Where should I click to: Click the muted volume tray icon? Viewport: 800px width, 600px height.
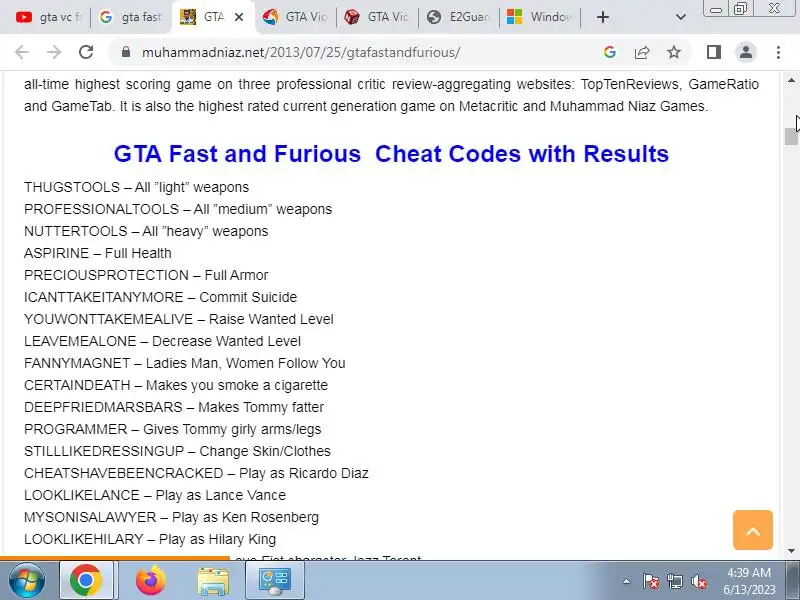[x=698, y=581]
